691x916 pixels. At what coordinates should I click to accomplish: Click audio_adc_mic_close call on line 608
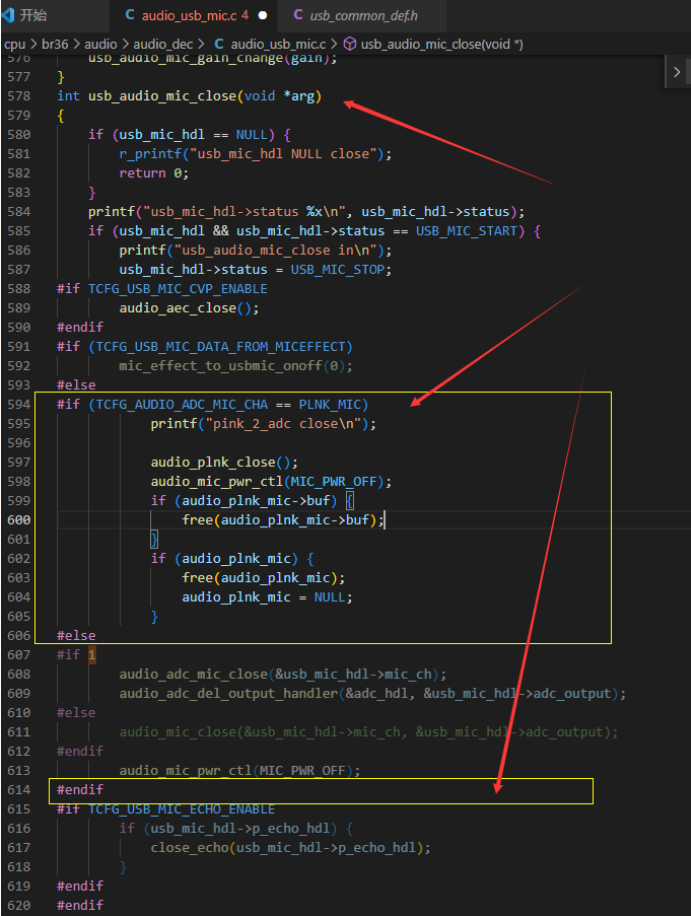pos(193,674)
